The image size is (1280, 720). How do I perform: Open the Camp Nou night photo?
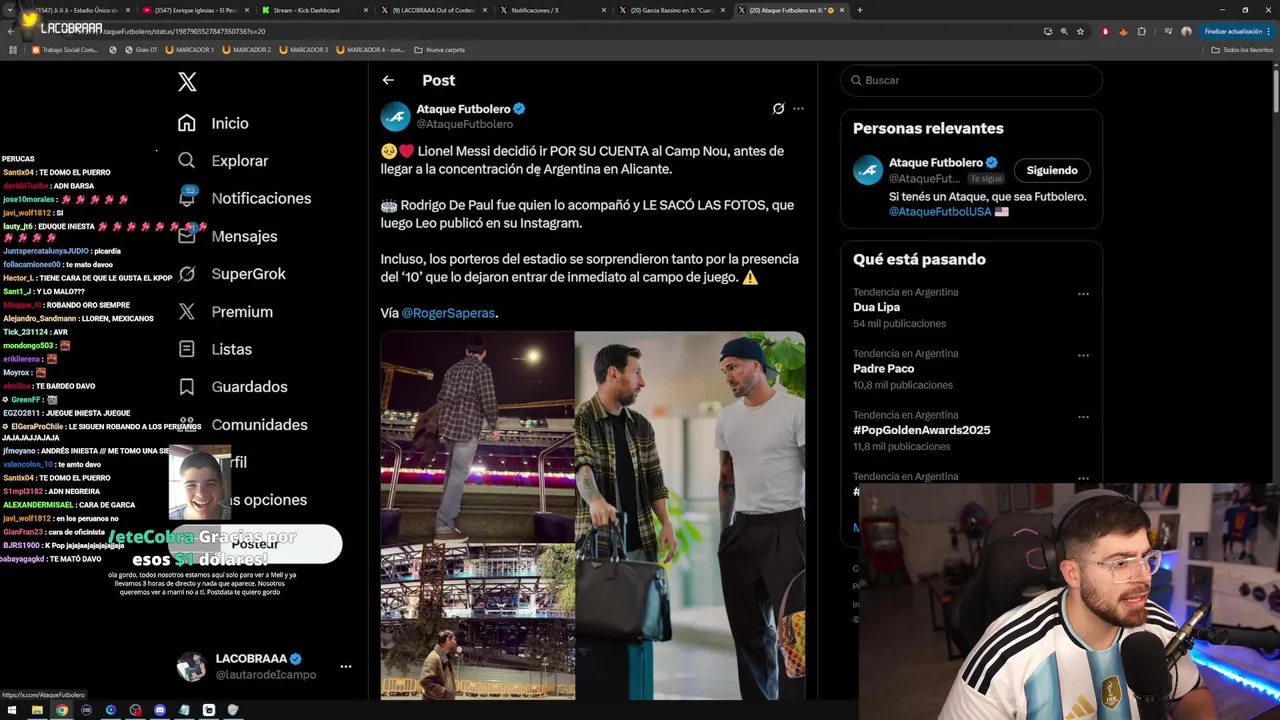pyautogui.click(x=477, y=437)
